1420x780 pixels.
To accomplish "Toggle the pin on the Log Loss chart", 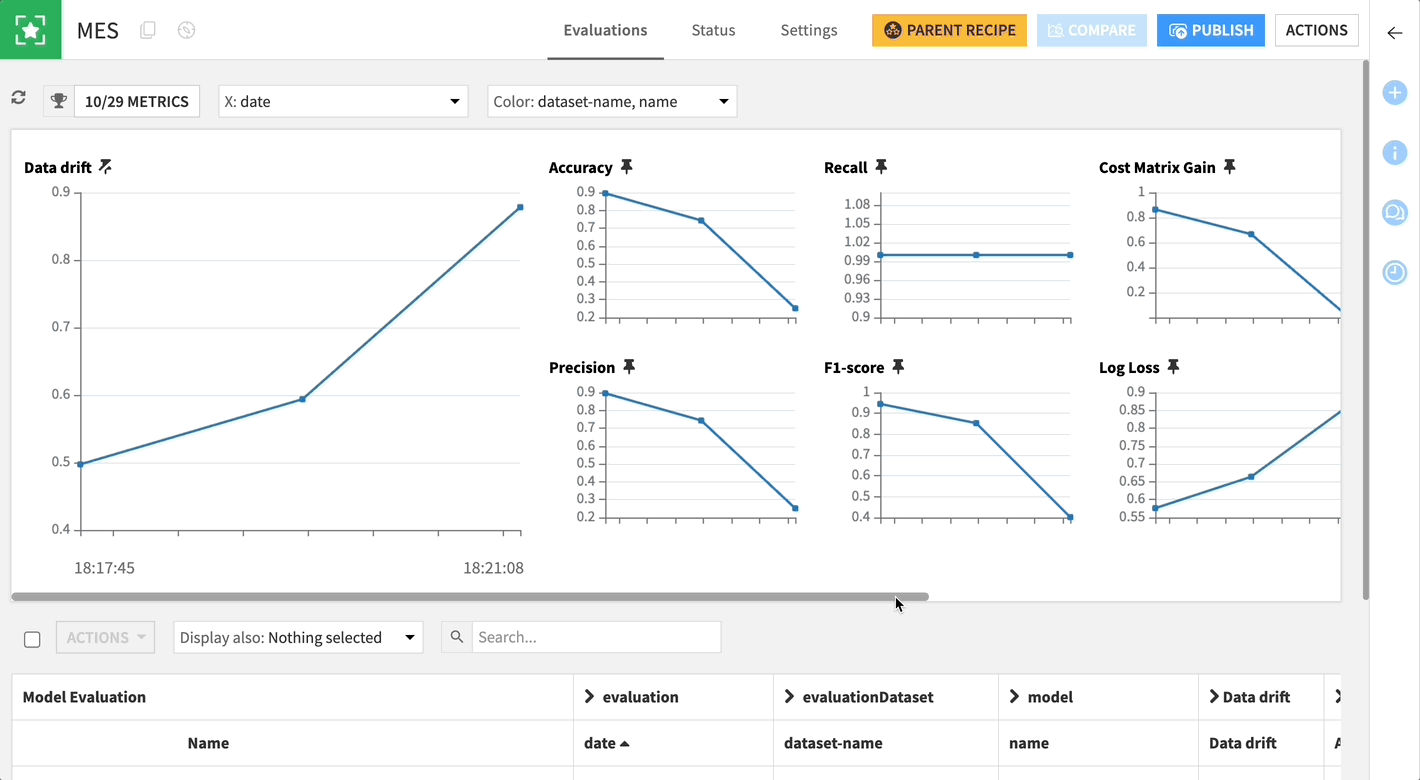I will click(x=1174, y=367).
